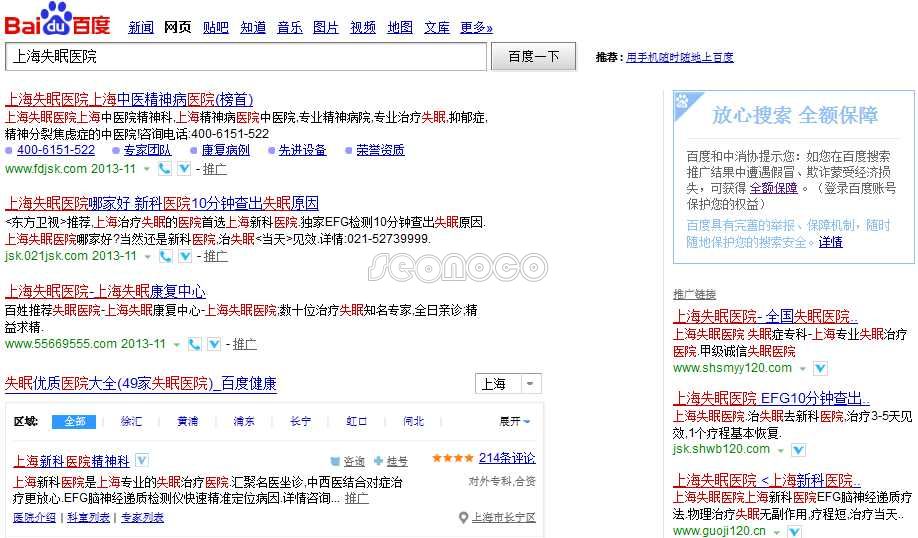Screen dimensions: 918x538
Task: Click the phone icon next to www.55669555.com
Action: point(194,344)
